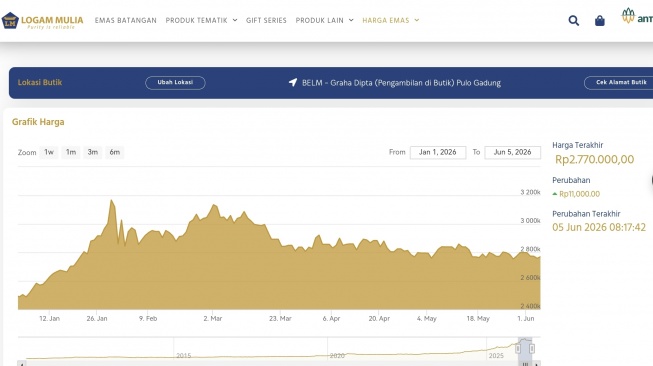Select the 1w zoom range
Image resolution: width=653 pixels, height=366 pixels.
(49, 152)
